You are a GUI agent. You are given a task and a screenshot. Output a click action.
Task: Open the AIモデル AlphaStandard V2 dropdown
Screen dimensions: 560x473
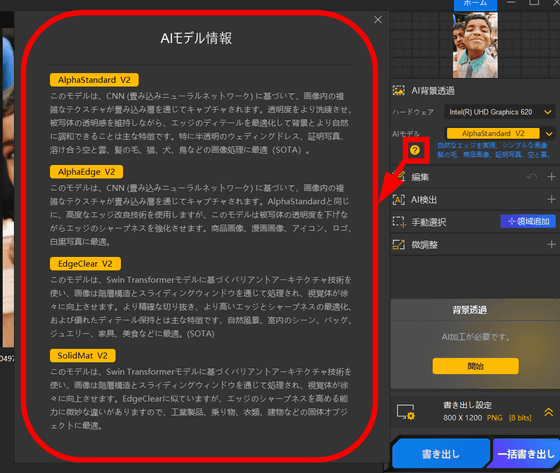[500, 134]
